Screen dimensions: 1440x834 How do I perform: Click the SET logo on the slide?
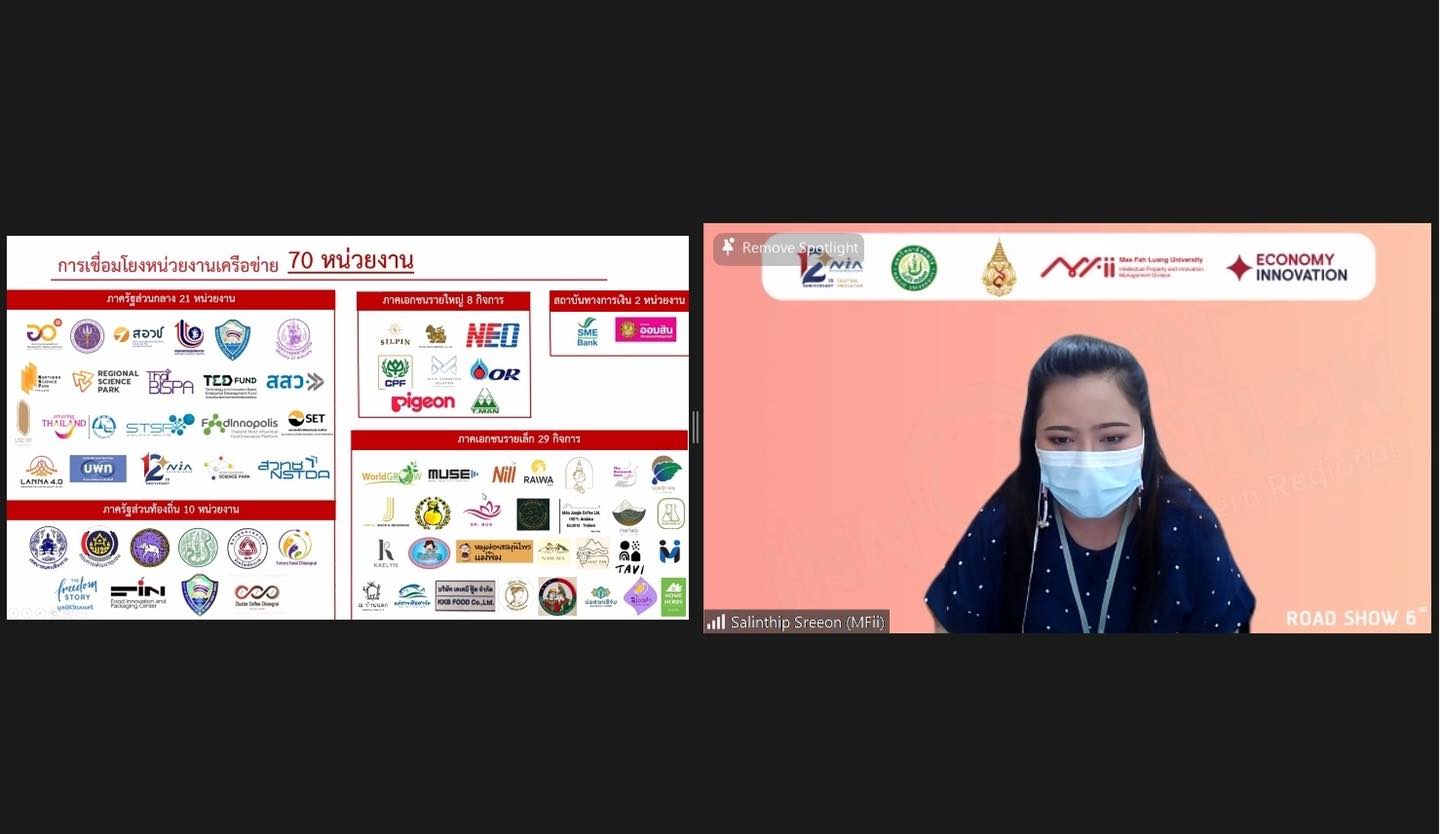click(x=307, y=421)
